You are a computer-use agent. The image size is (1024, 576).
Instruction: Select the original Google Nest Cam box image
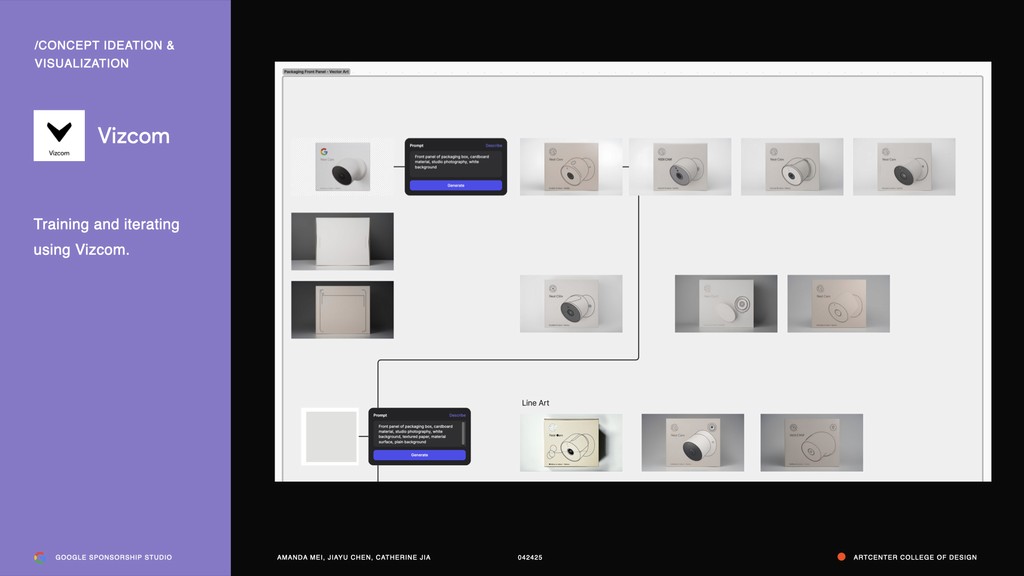click(342, 167)
